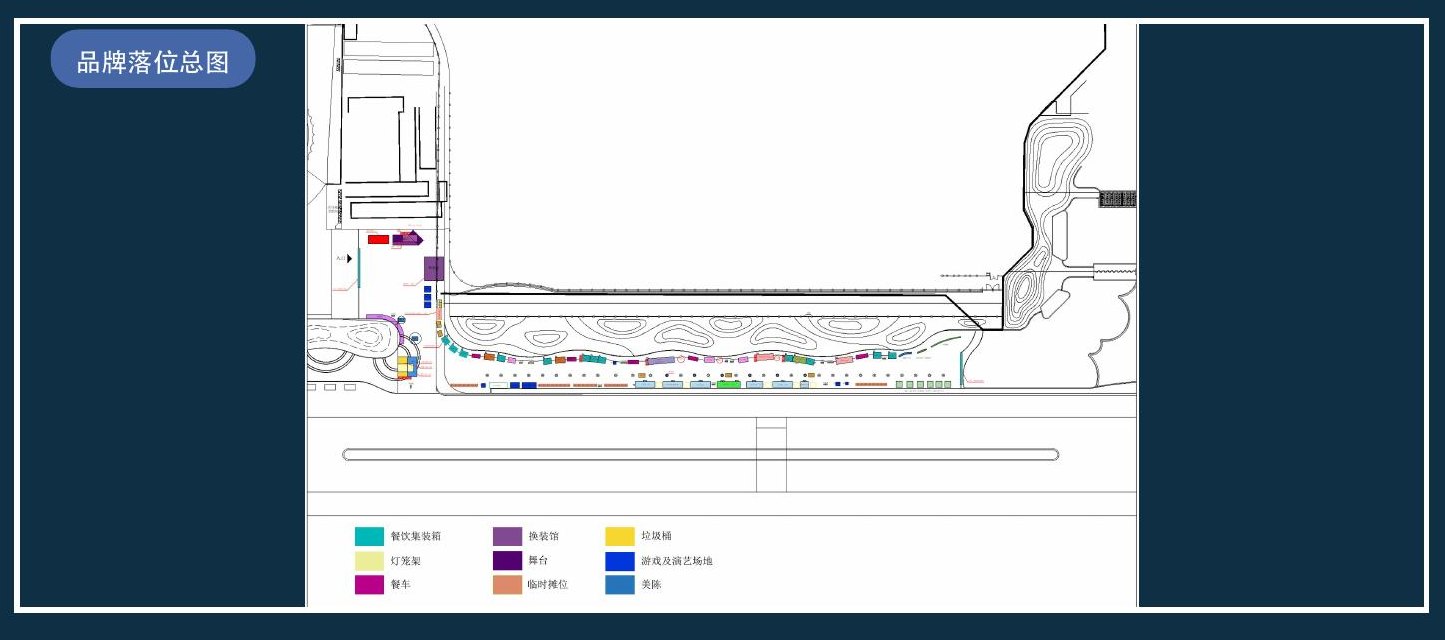Click the stacked blue game-area squares

point(427,297)
